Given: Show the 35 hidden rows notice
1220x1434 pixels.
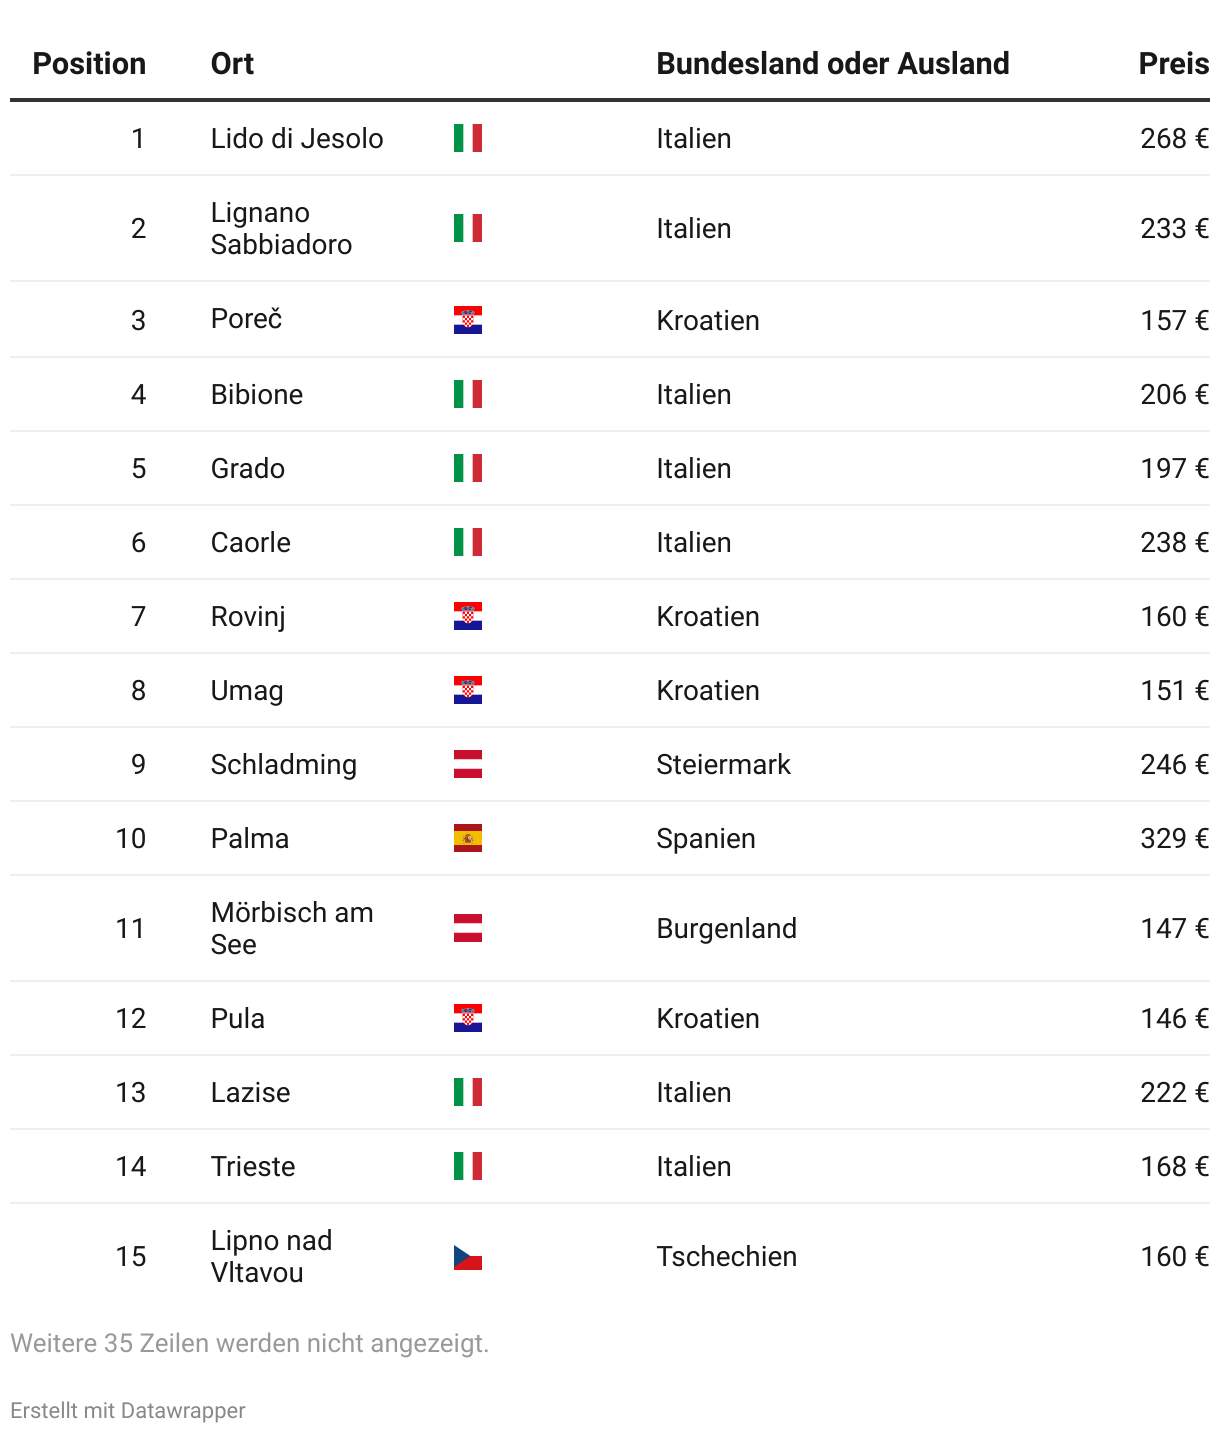Looking at the screenshot, I should [x=250, y=1343].
